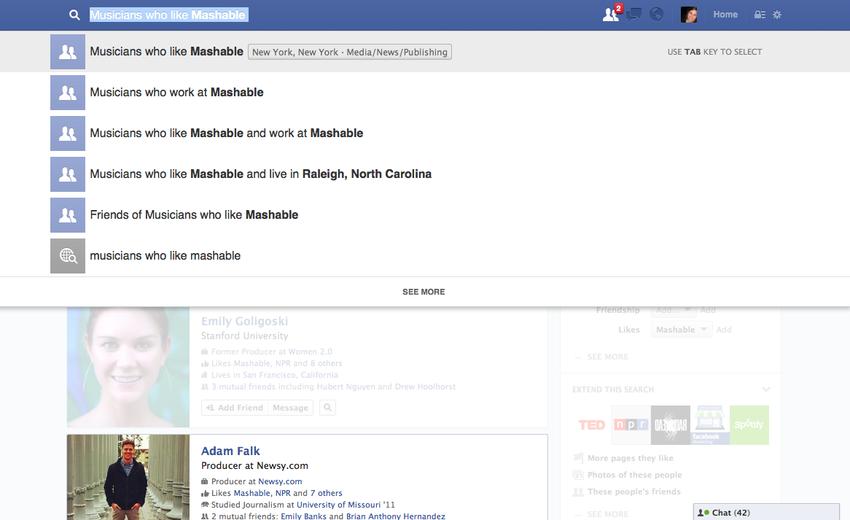Open friend requests notifications icon

click(611, 14)
